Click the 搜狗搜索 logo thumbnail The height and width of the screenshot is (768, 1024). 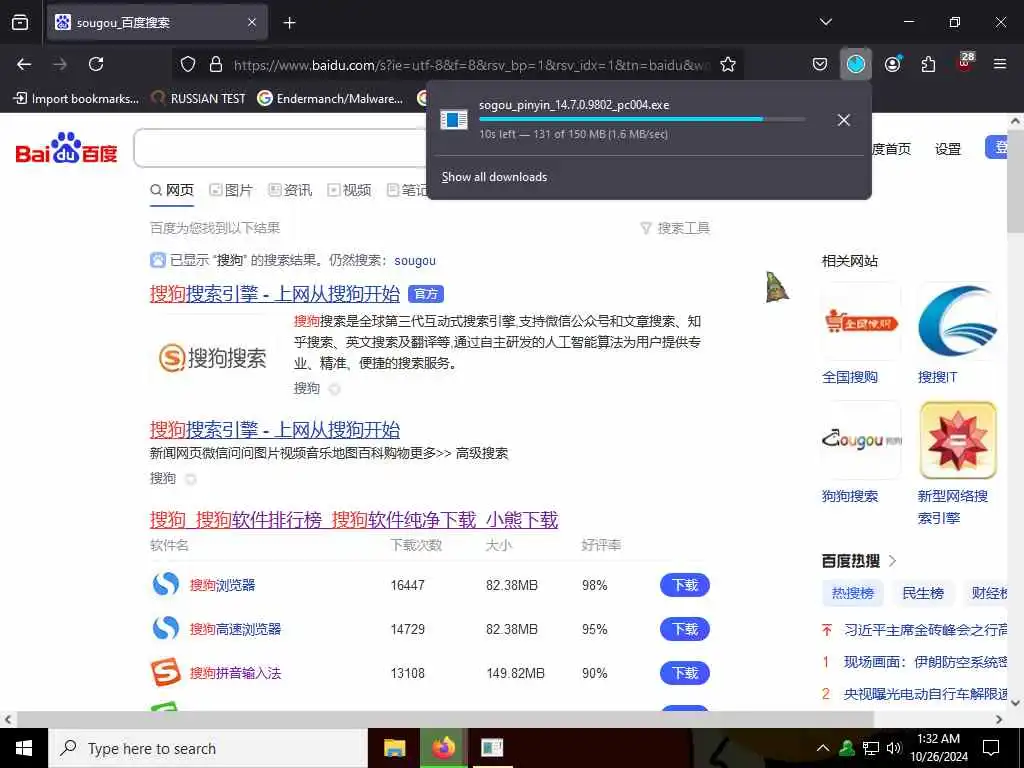pos(214,357)
